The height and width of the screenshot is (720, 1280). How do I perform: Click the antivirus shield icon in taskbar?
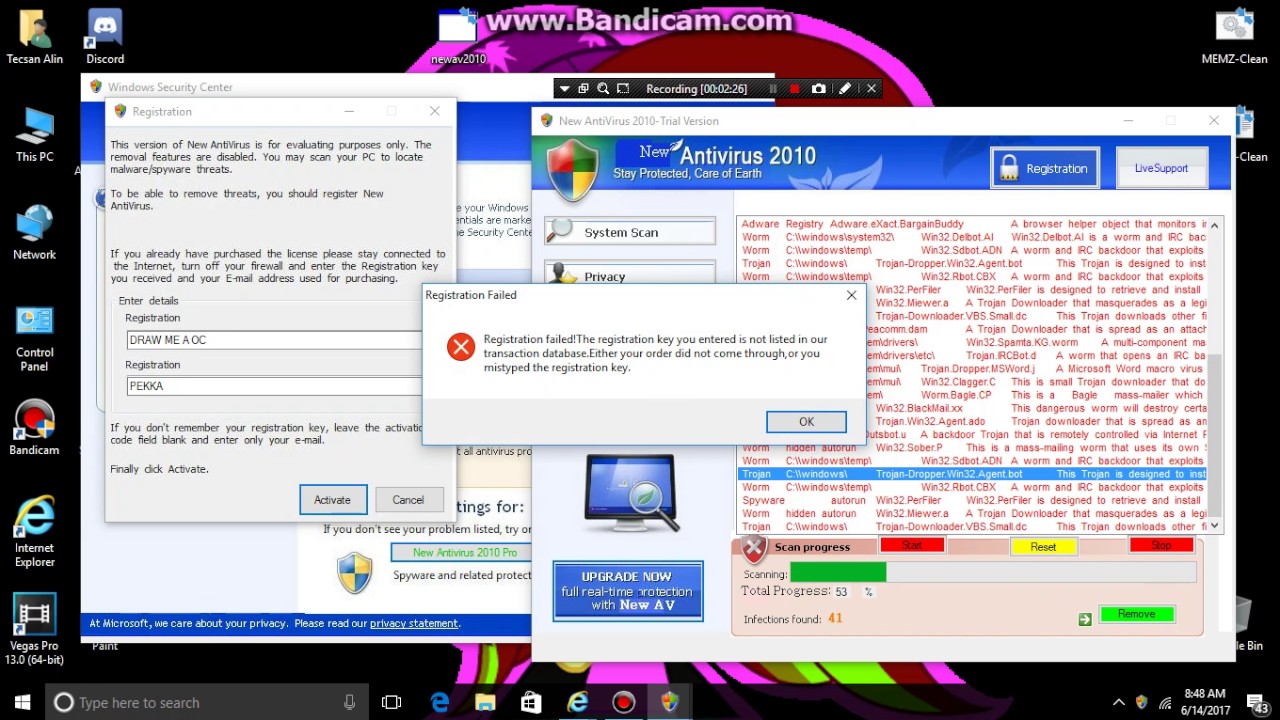pyautogui.click(x=670, y=703)
